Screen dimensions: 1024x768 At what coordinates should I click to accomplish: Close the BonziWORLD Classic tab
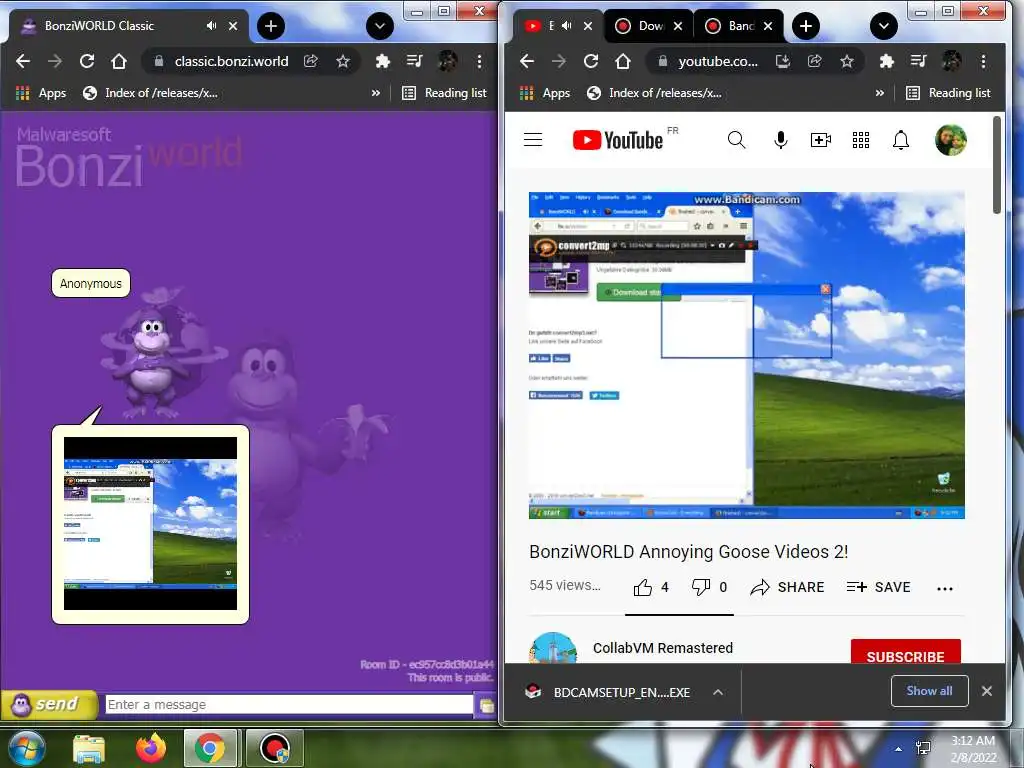(x=233, y=26)
